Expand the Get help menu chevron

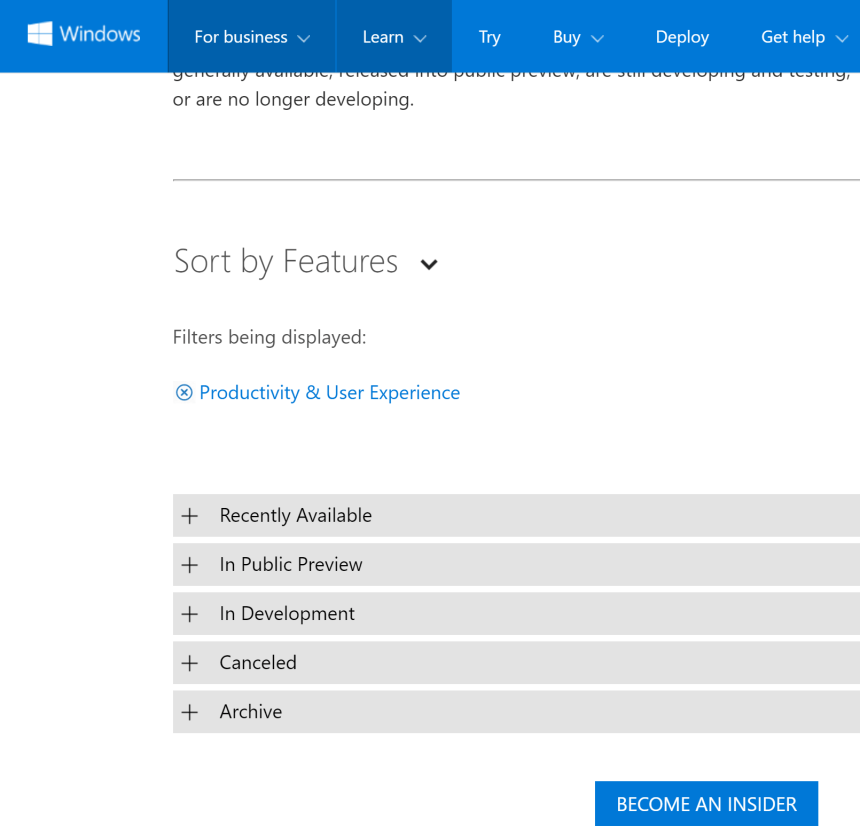[844, 37]
